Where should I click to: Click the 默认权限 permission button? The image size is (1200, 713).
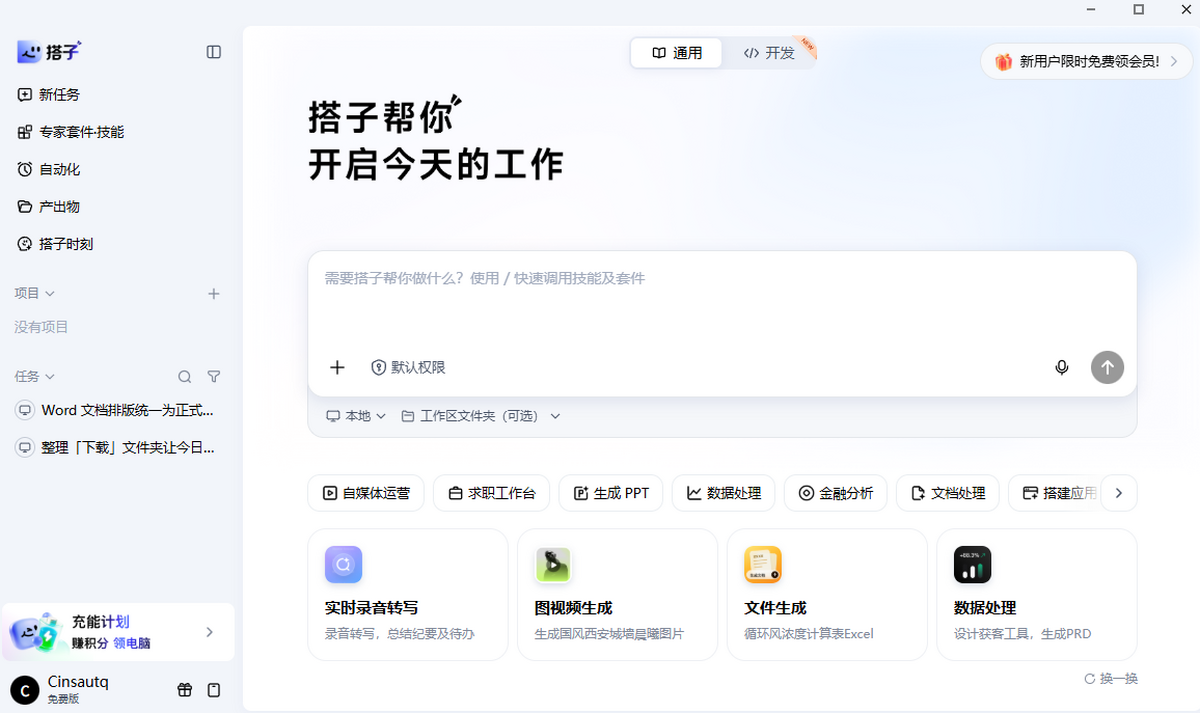tap(408, 367)
